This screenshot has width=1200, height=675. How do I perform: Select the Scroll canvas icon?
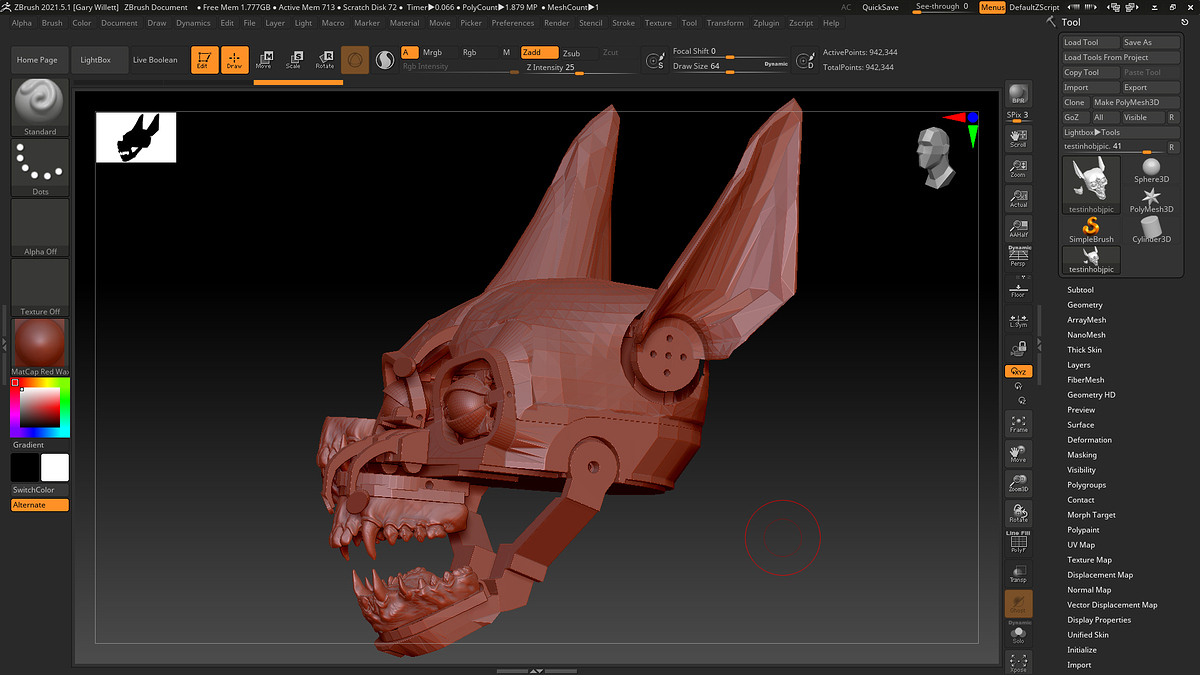1018,138
